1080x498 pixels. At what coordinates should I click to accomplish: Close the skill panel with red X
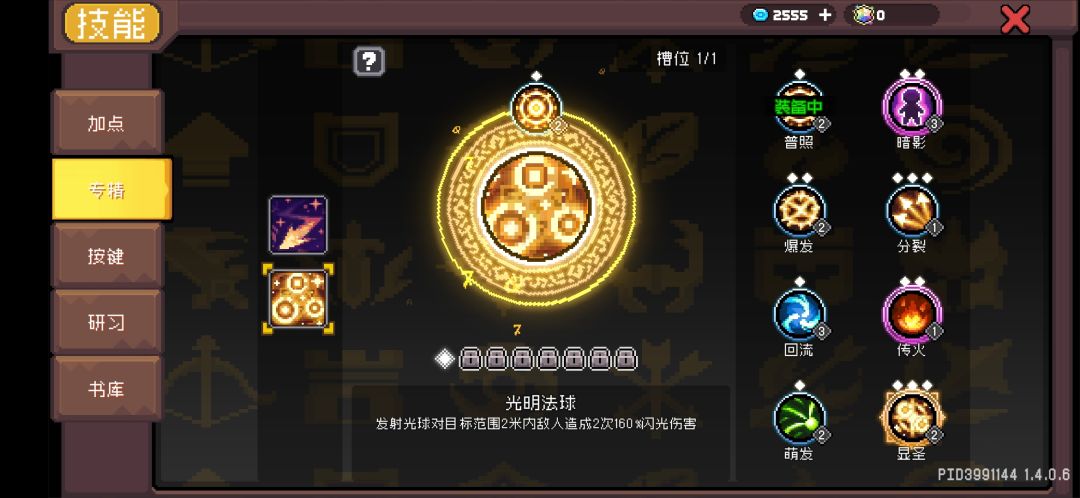tap(1015, 19)
